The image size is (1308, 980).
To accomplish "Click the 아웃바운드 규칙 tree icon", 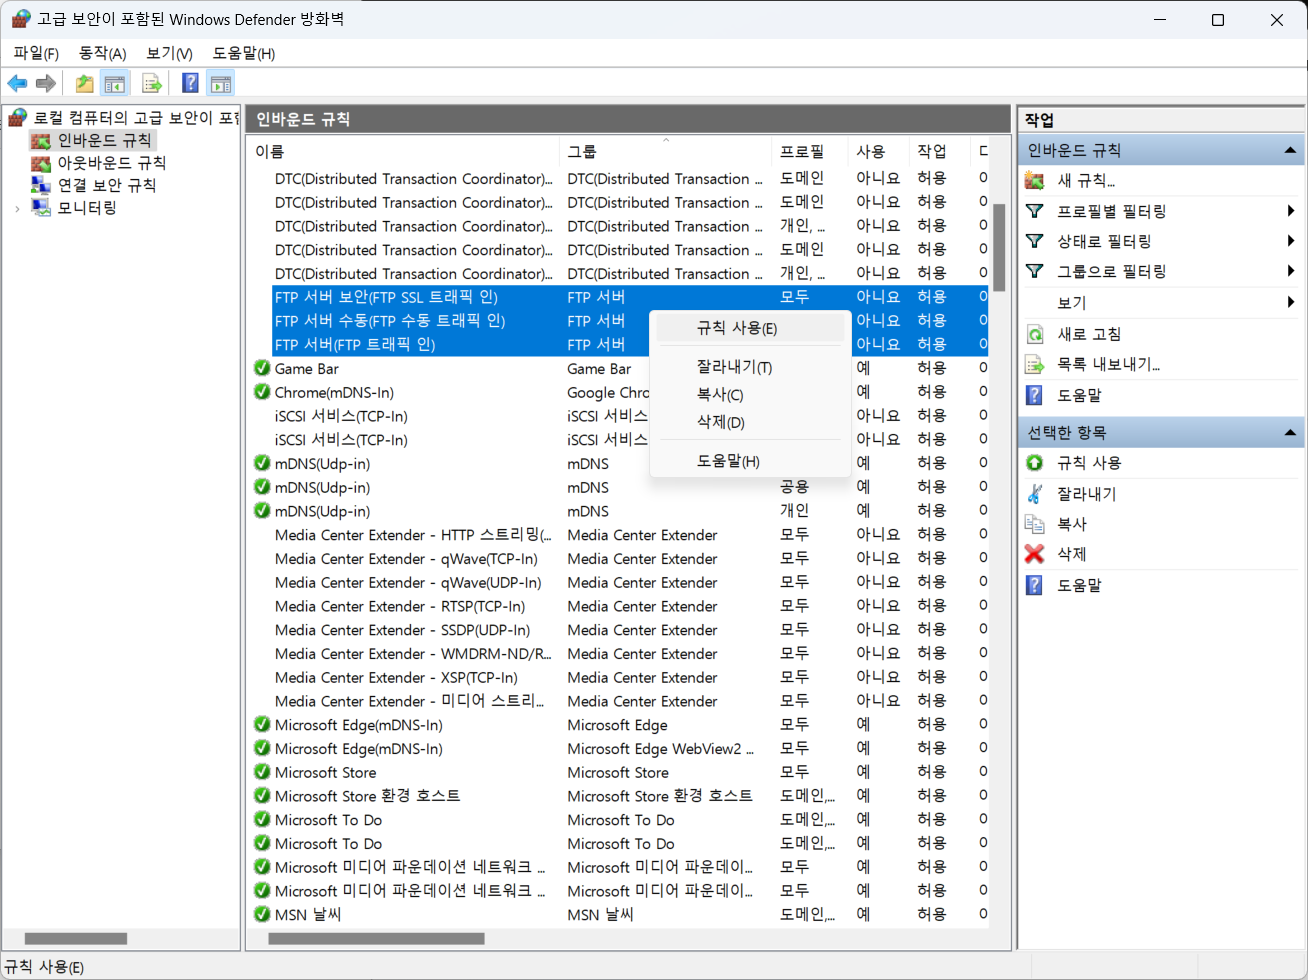I will pyautogui.click(x=41, y=163).
